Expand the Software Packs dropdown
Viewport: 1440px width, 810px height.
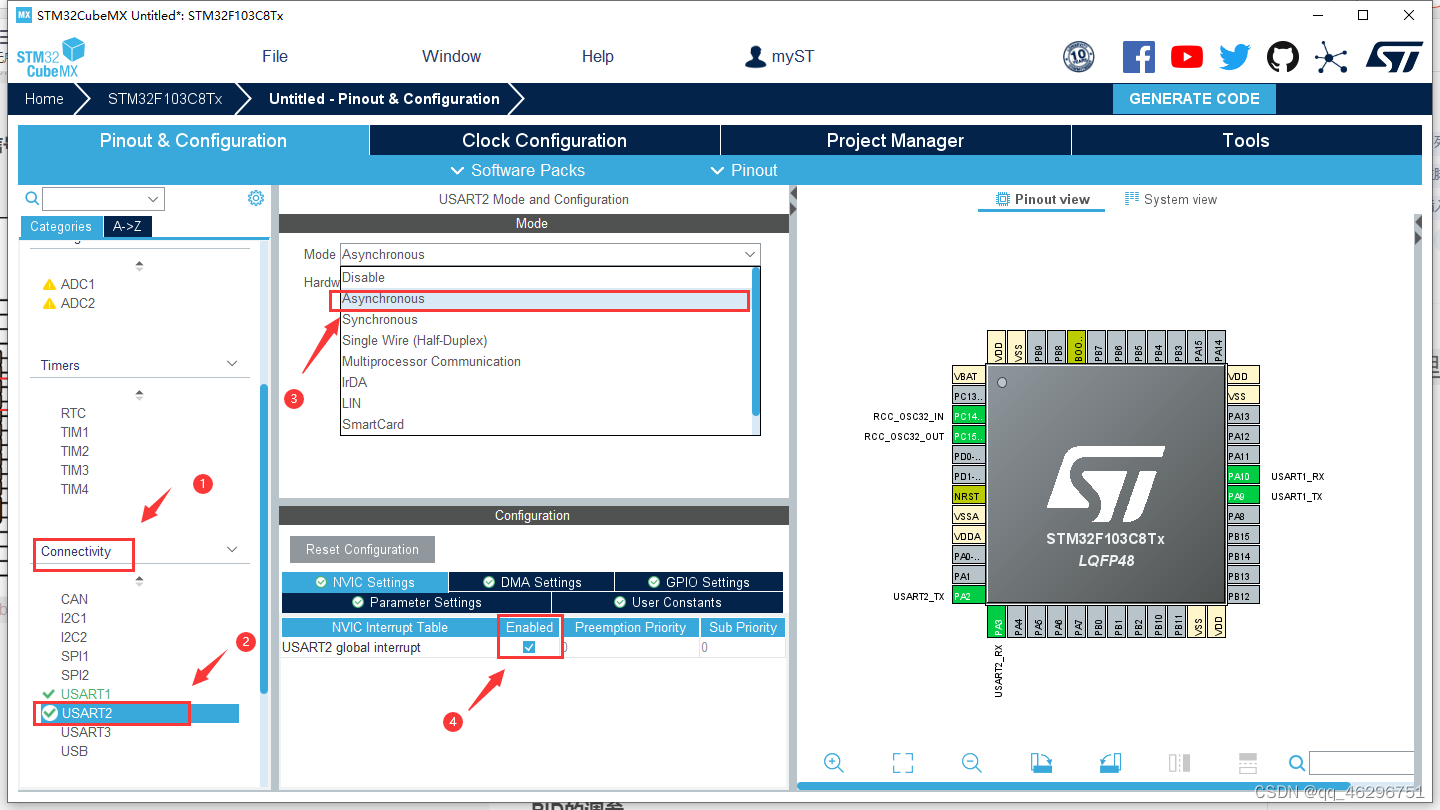[x=517, y=170]
